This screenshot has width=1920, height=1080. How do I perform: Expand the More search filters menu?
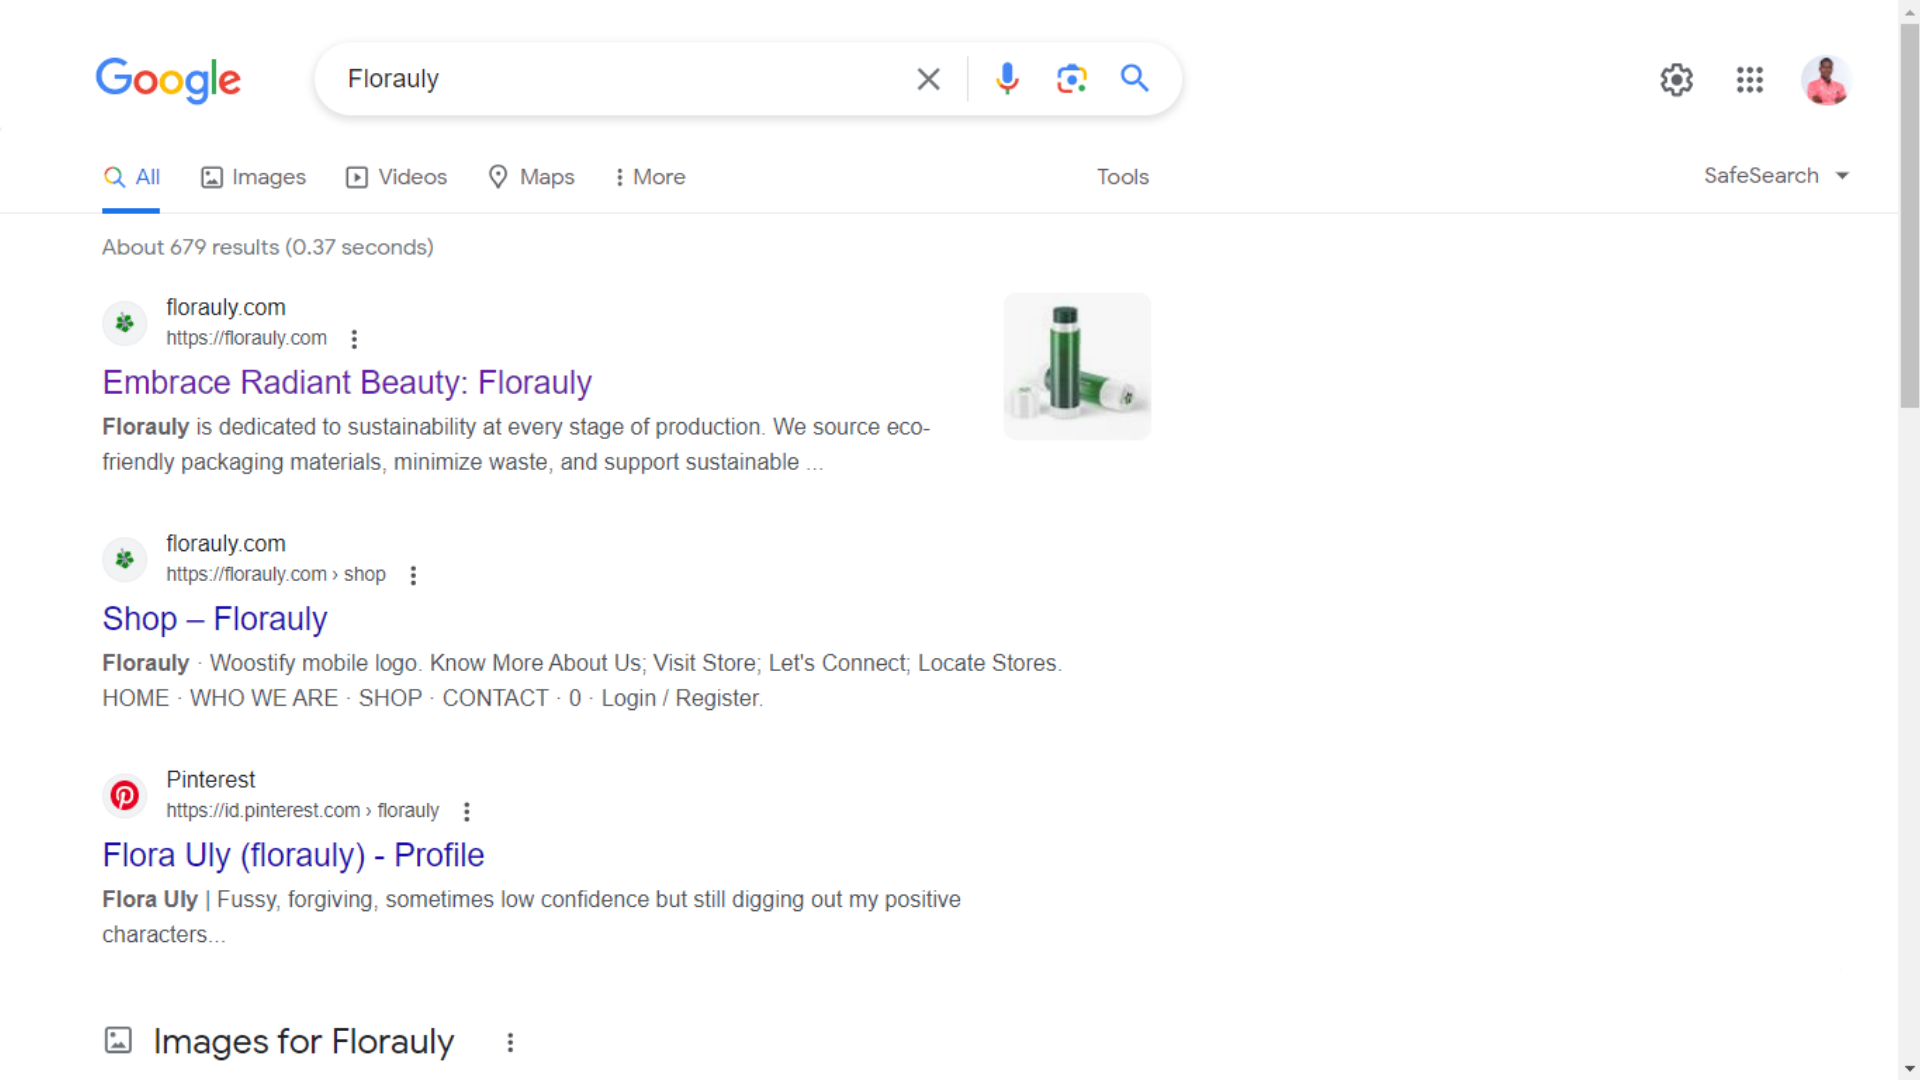(650, 177)
